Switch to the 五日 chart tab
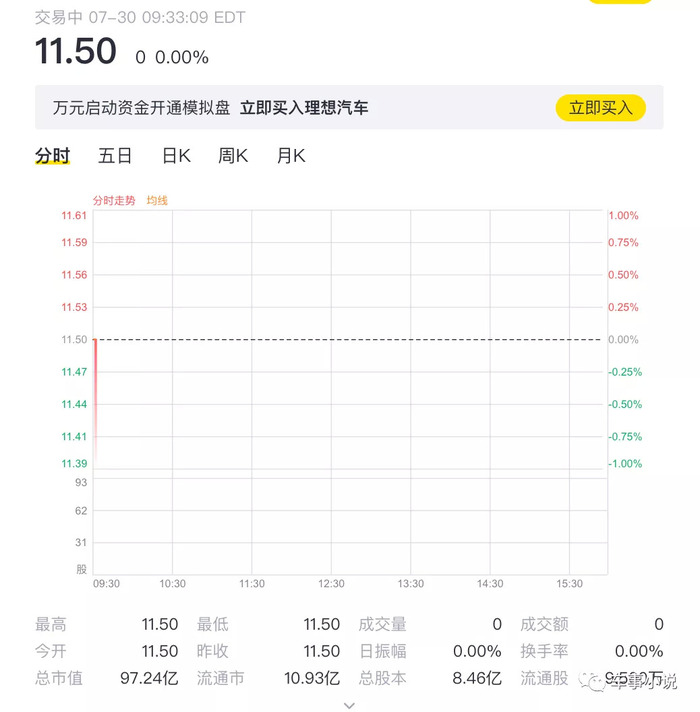The height and width of the screenshot is (712, 700). click(x=115, y=156)
